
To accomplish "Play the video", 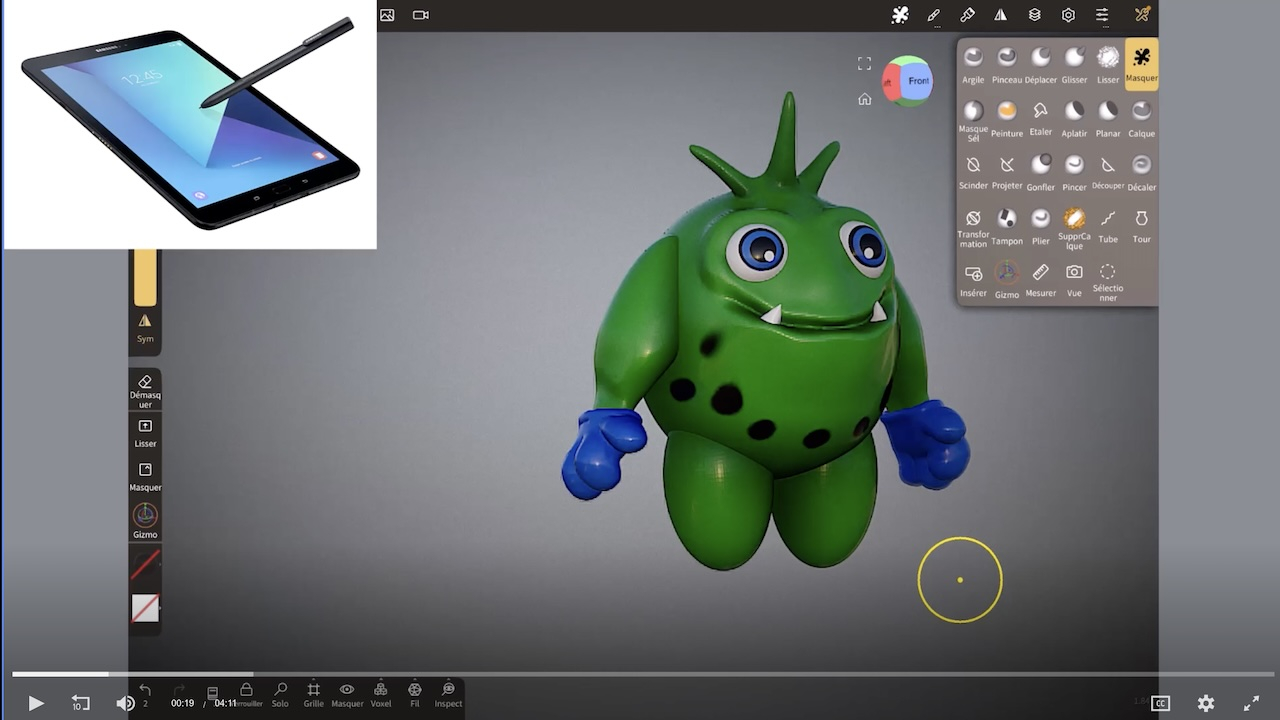I will (x=35, y=703).
